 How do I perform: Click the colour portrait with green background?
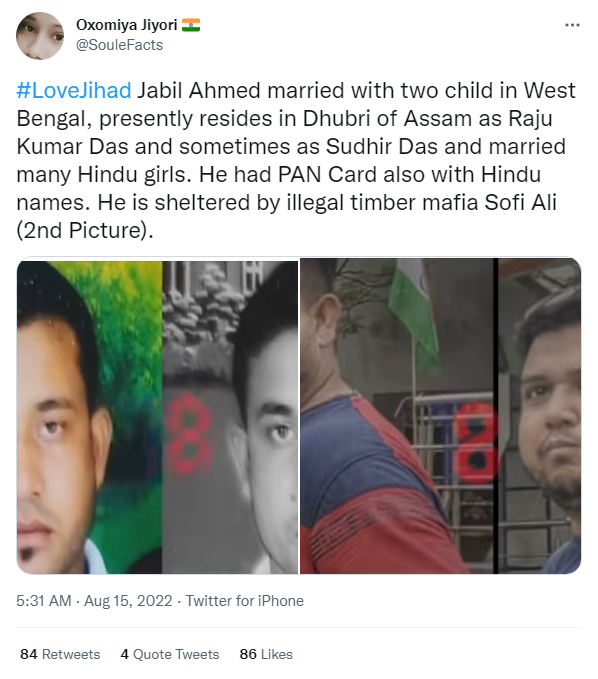[x=89, y=417]
